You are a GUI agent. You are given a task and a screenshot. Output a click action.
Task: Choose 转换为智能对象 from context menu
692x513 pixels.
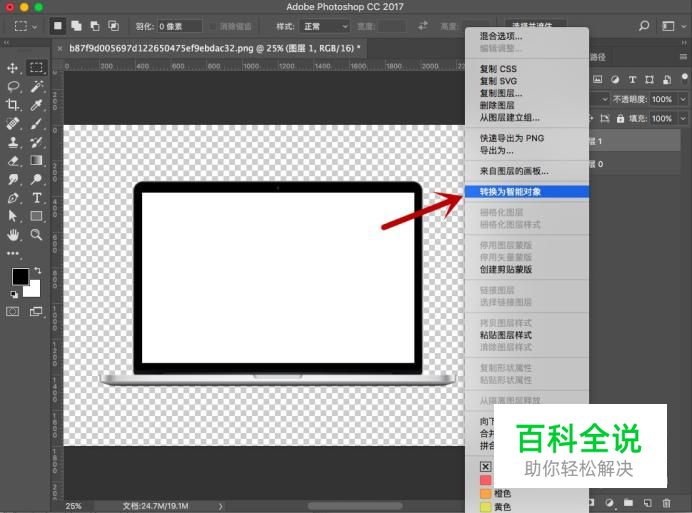pyautogui.click(x=527, y=192)
